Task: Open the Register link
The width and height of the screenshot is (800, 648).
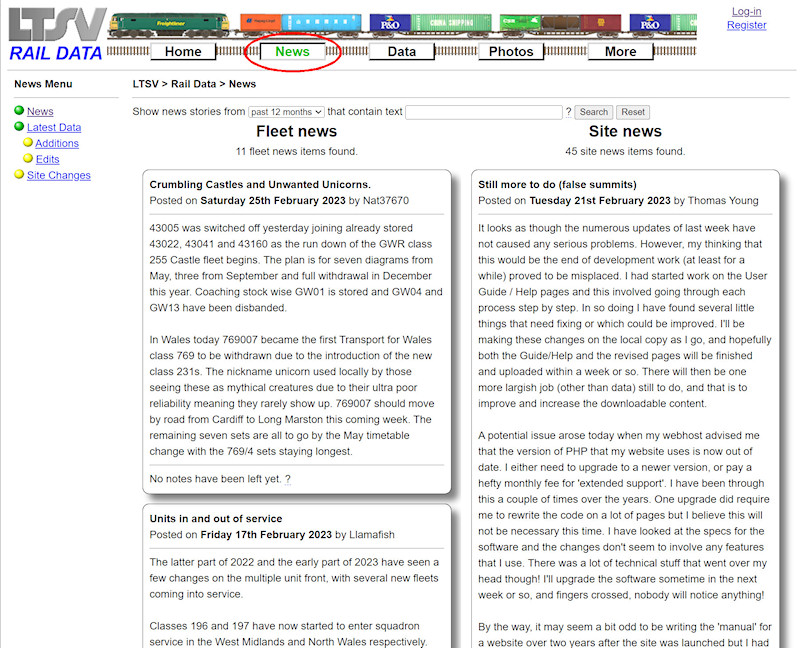Action: point(746,25)
